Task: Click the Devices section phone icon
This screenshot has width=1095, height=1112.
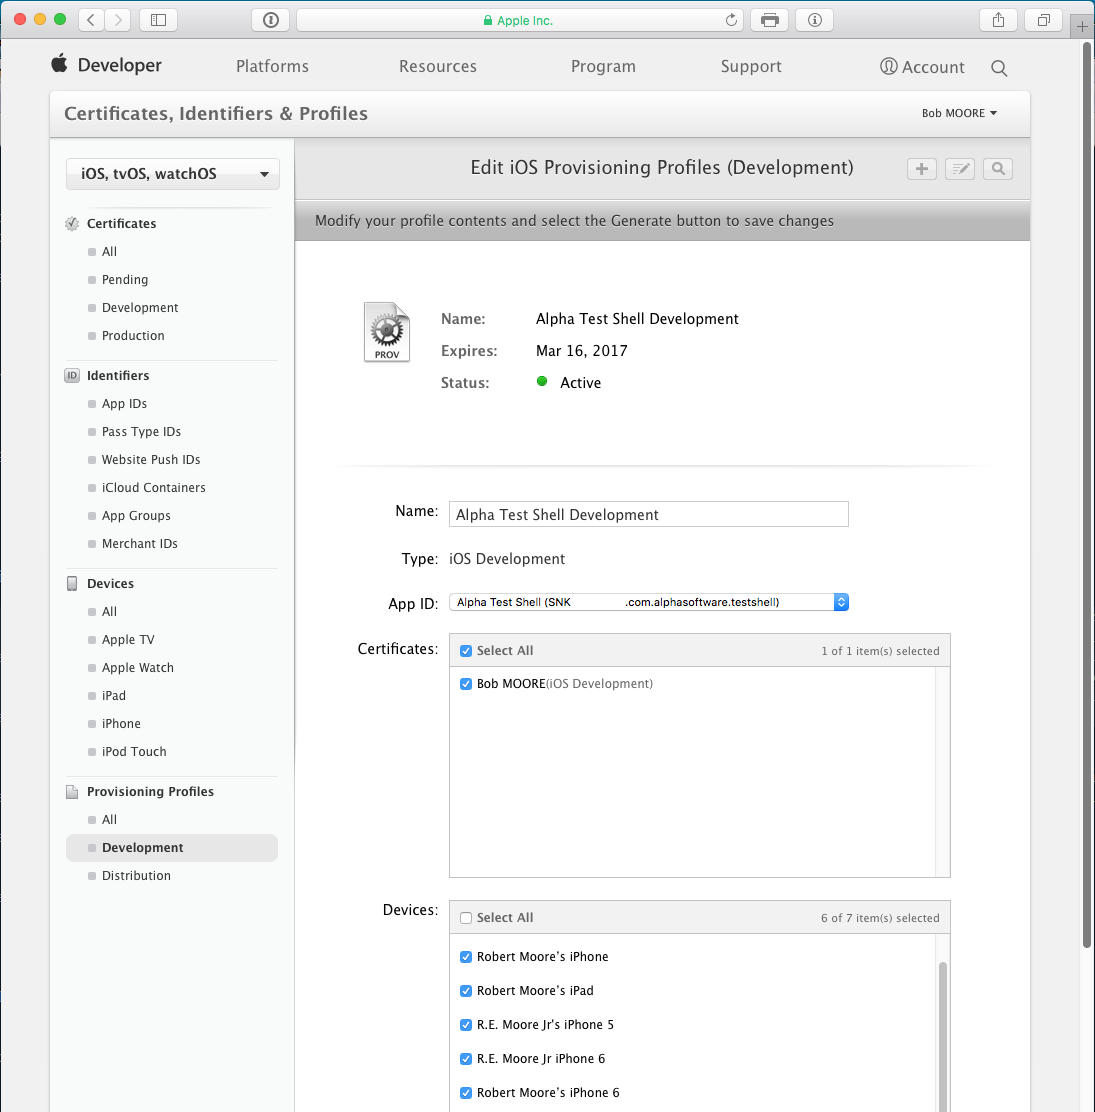Action: click(x=72, y=584)
